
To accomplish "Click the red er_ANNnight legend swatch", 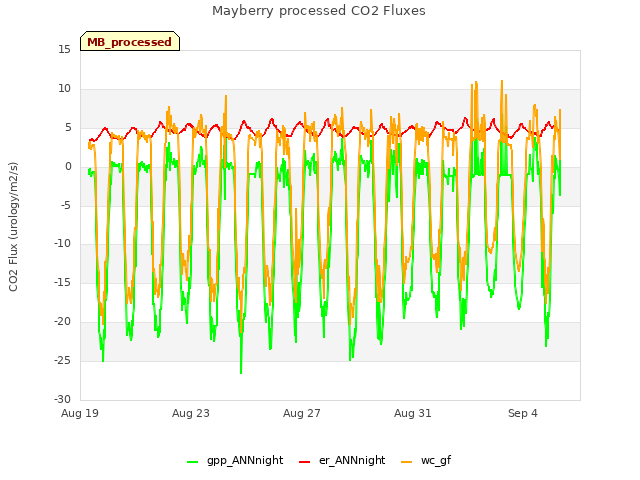I will (x=304, y=462).
